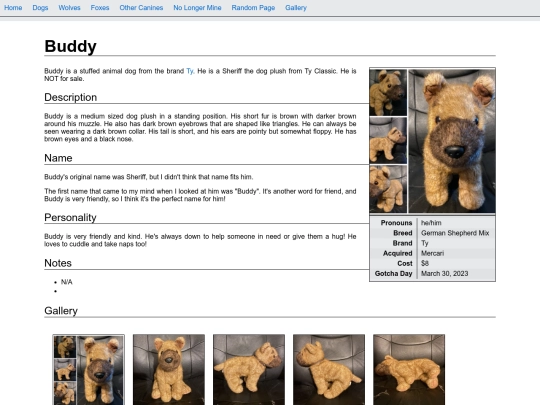This screenshot has height=405, width=540.
Task: Open the middle small infobox side-view photo
Action: click(x=388, y=141)
